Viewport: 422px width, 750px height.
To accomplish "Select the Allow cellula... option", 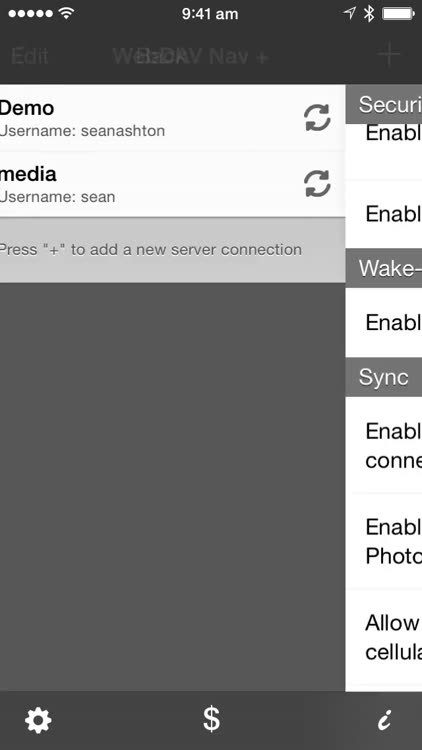I will [384, 637].
